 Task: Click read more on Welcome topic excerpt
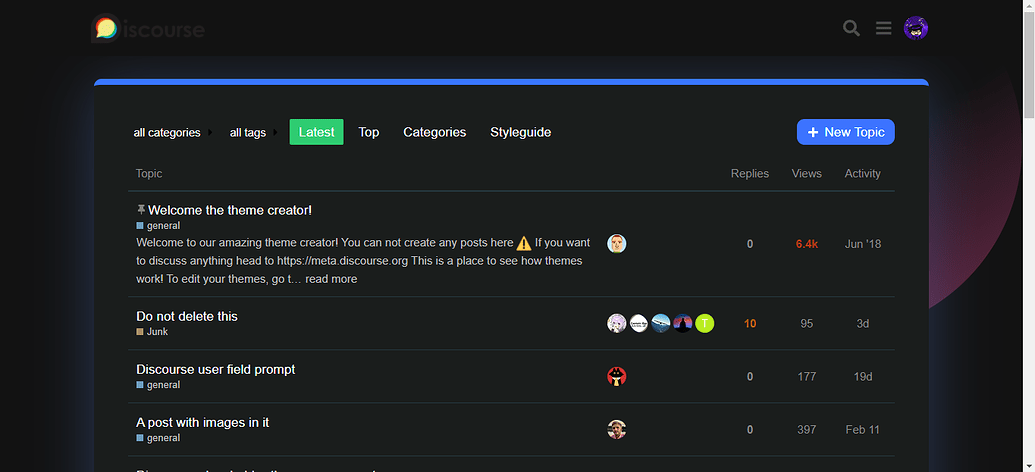[x=331, y=279]
